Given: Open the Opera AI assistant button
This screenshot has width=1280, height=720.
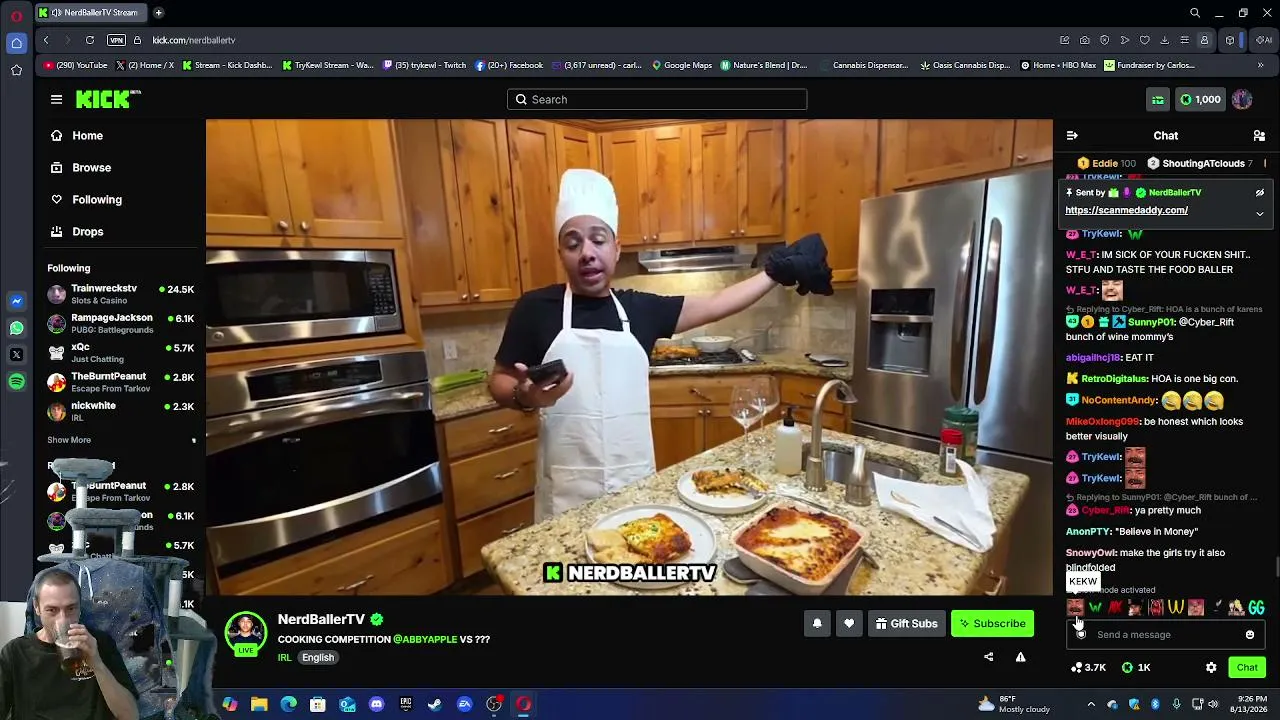Looking at the screenshot, I should (x=1264, y=40).
